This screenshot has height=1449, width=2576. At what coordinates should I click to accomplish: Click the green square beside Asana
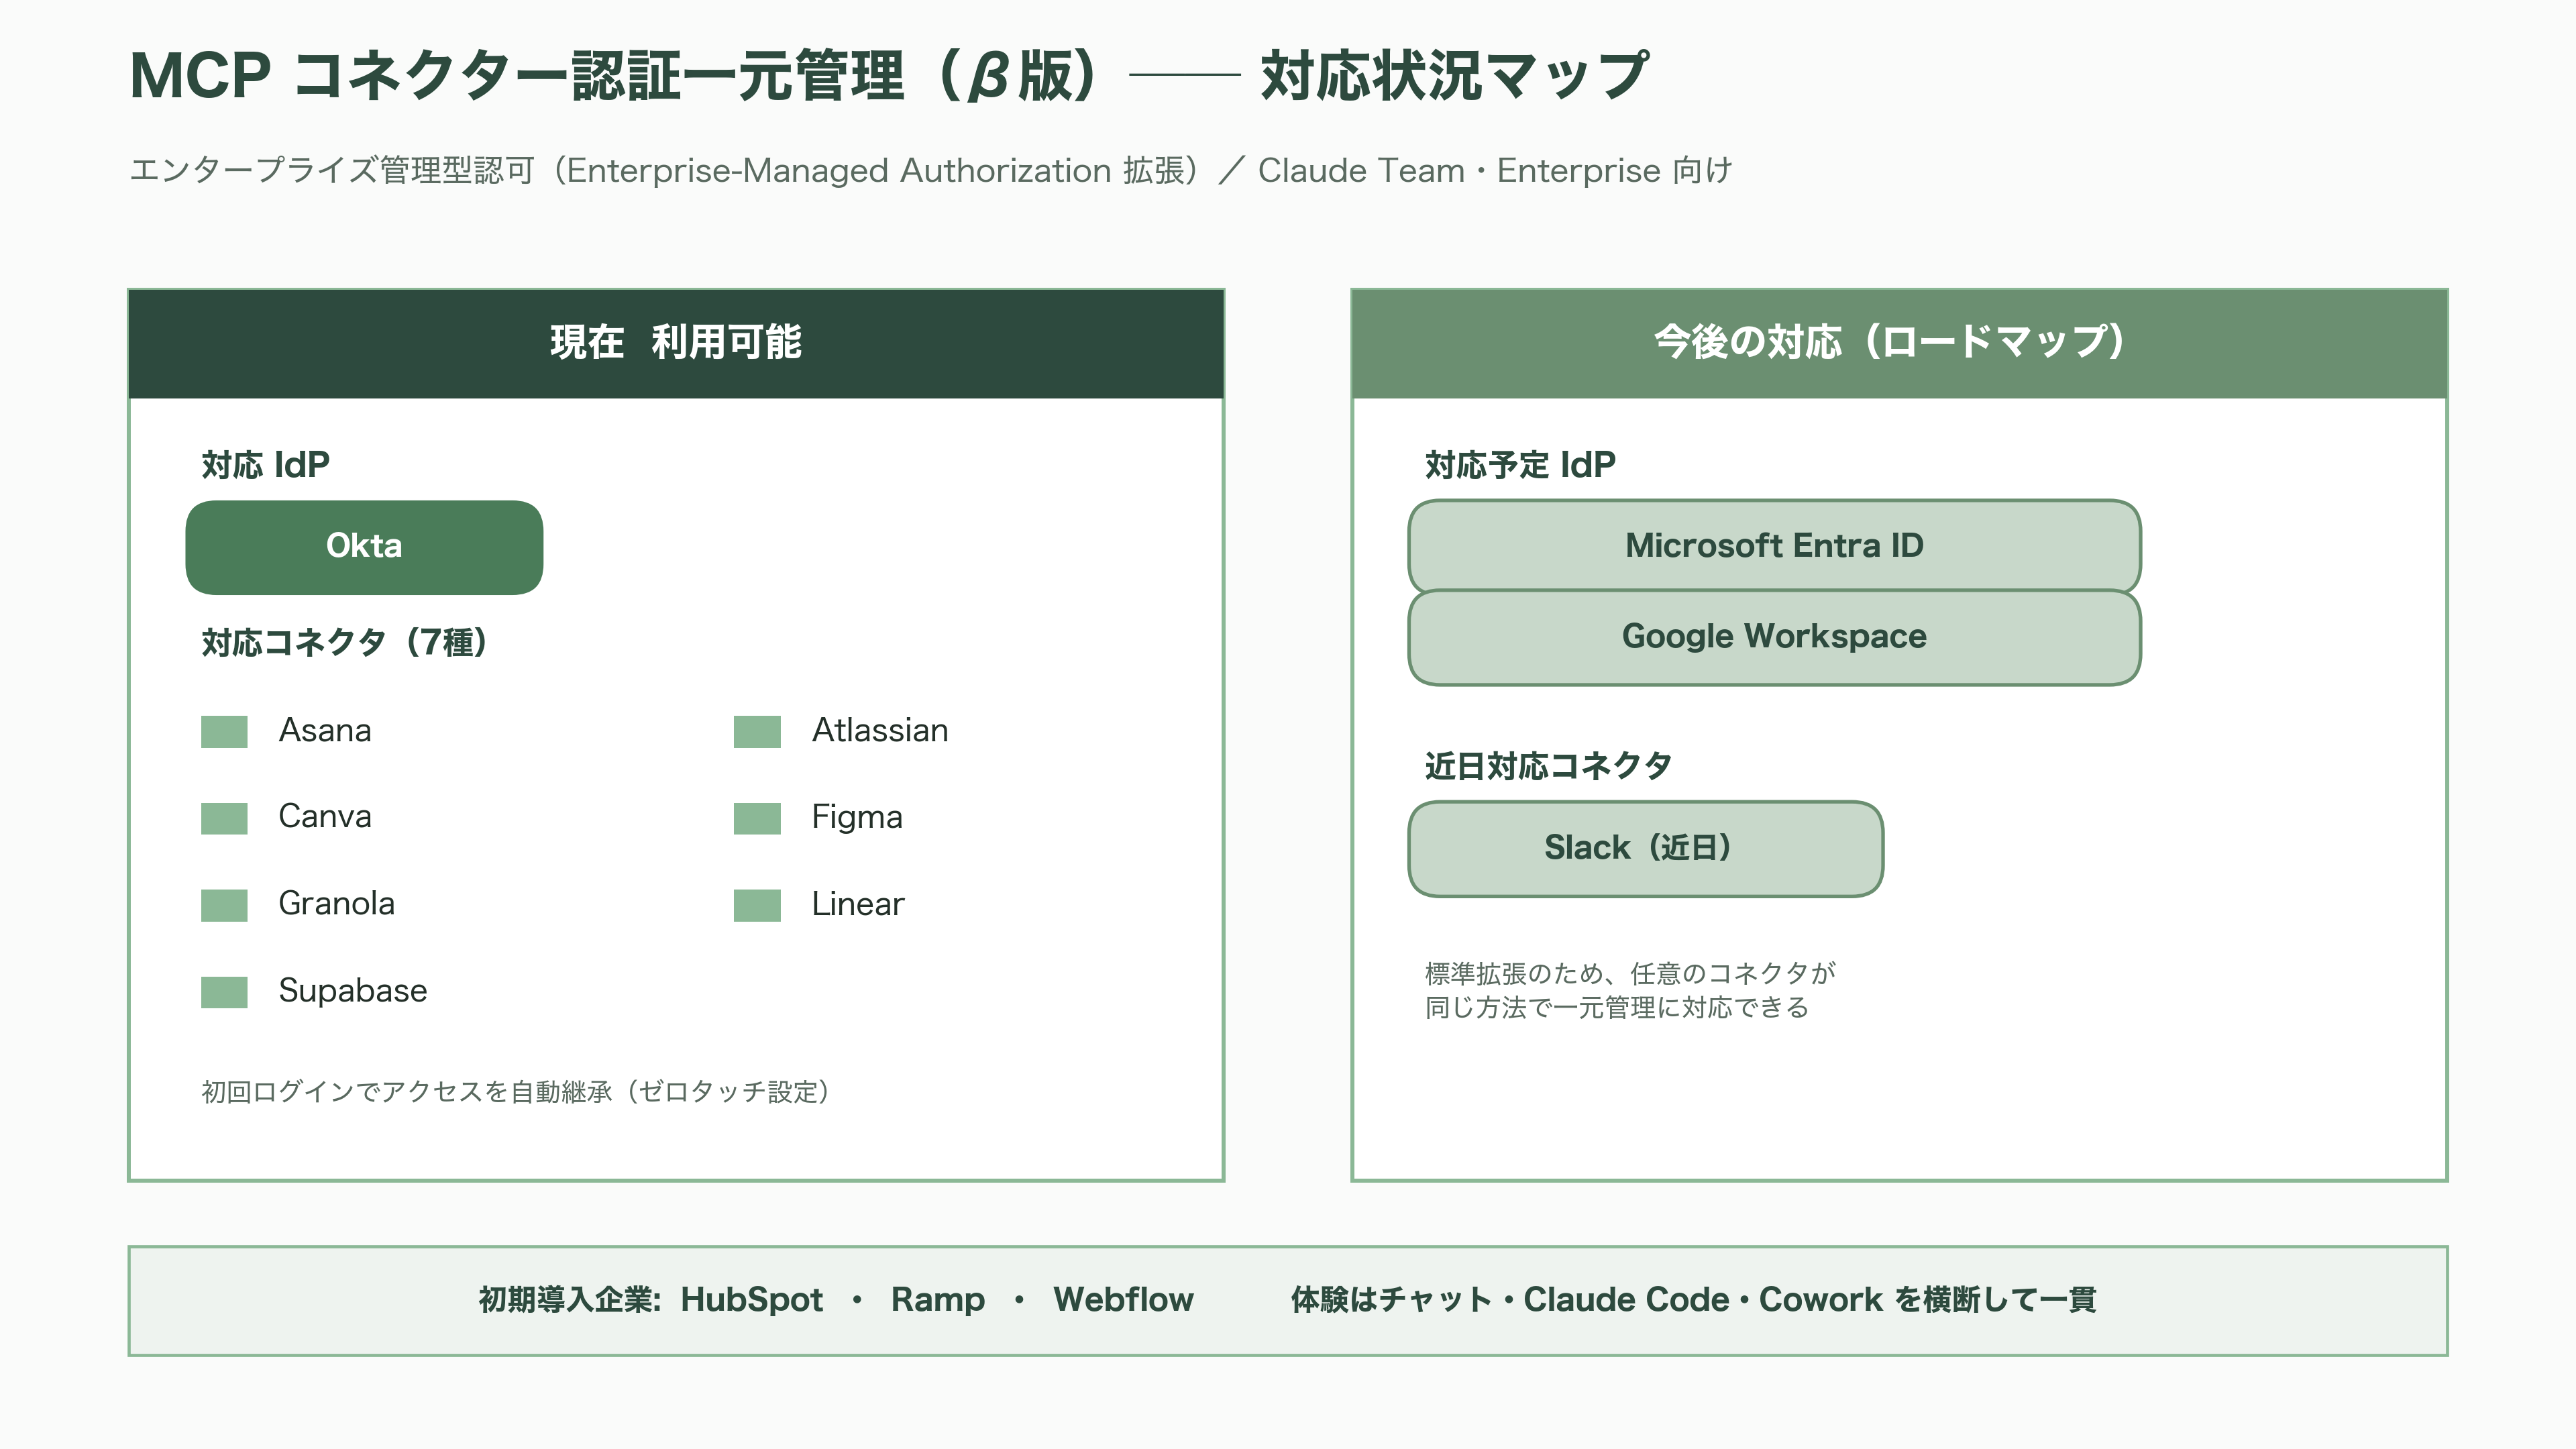tap(224, 731)
